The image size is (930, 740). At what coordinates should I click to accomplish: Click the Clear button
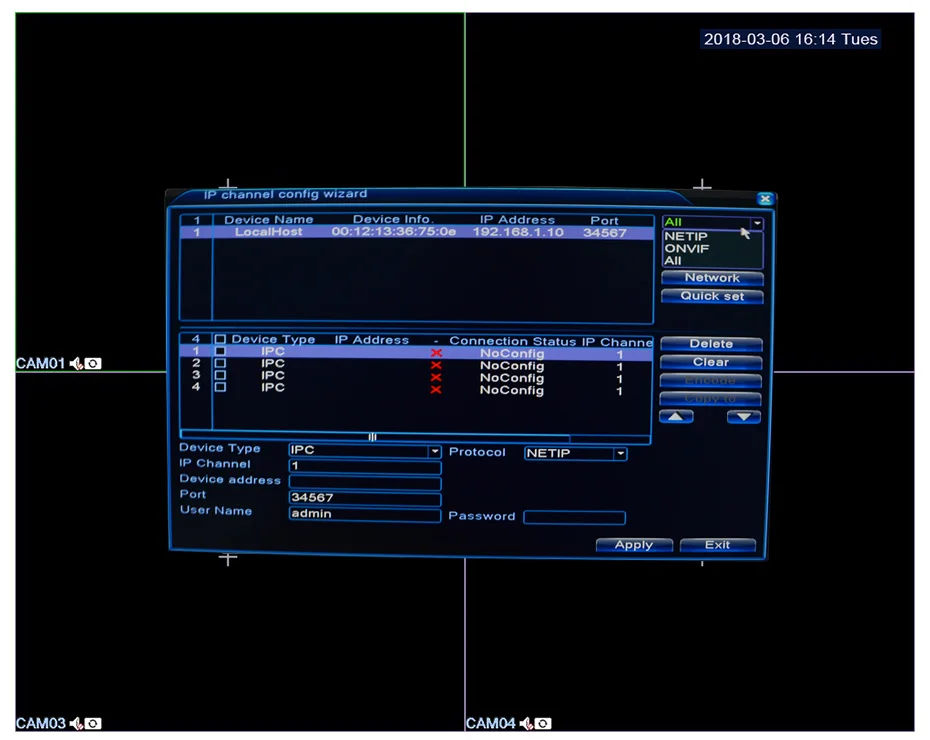(711, 362)
